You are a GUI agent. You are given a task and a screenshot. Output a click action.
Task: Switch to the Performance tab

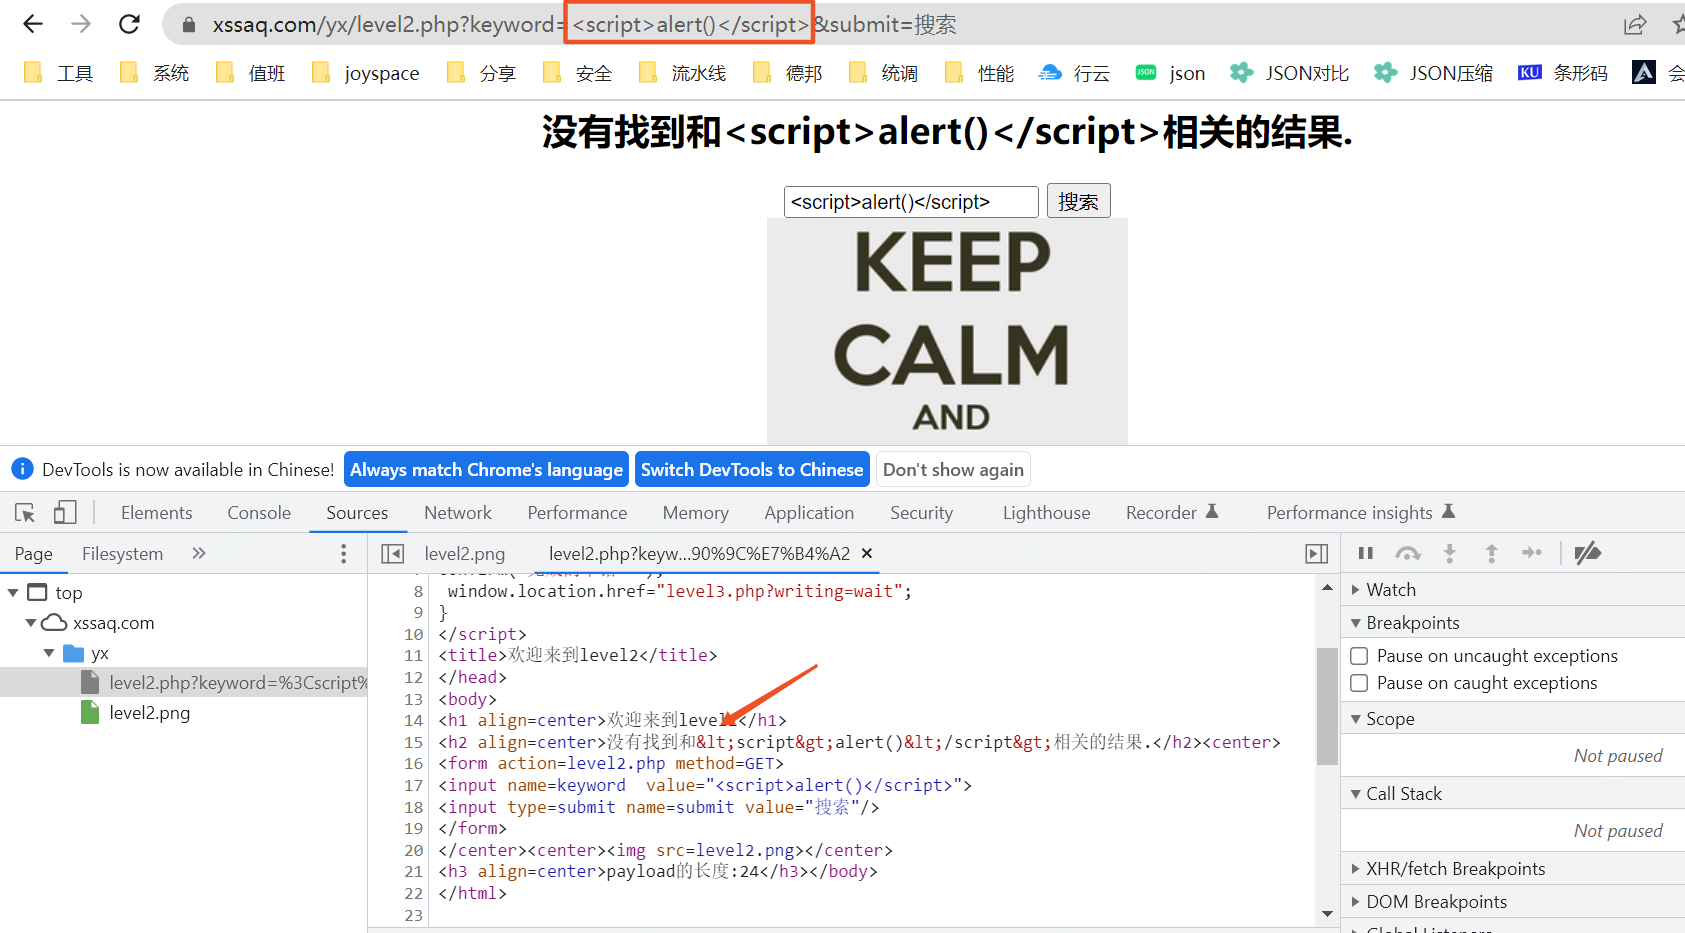coord(577,513)
